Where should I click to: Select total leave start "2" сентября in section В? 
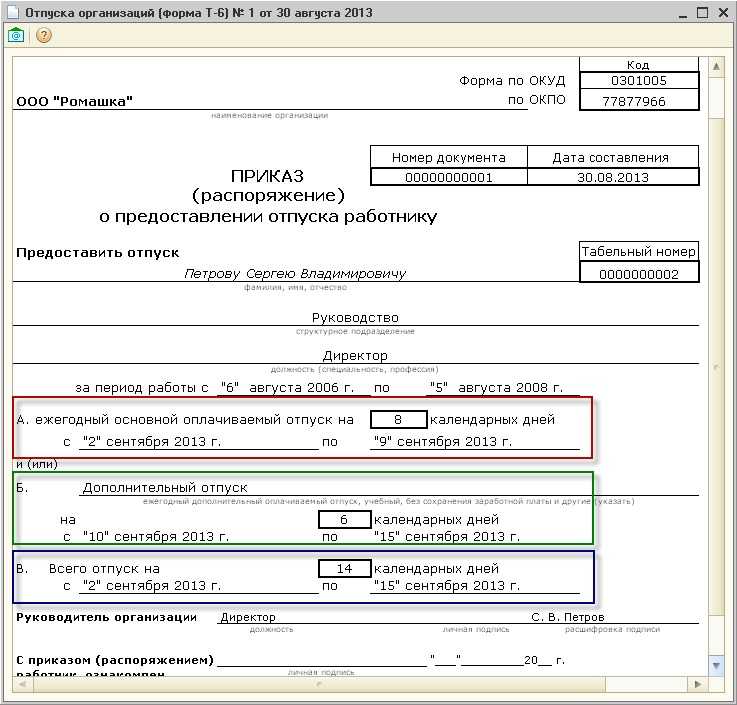coord(152,586)
